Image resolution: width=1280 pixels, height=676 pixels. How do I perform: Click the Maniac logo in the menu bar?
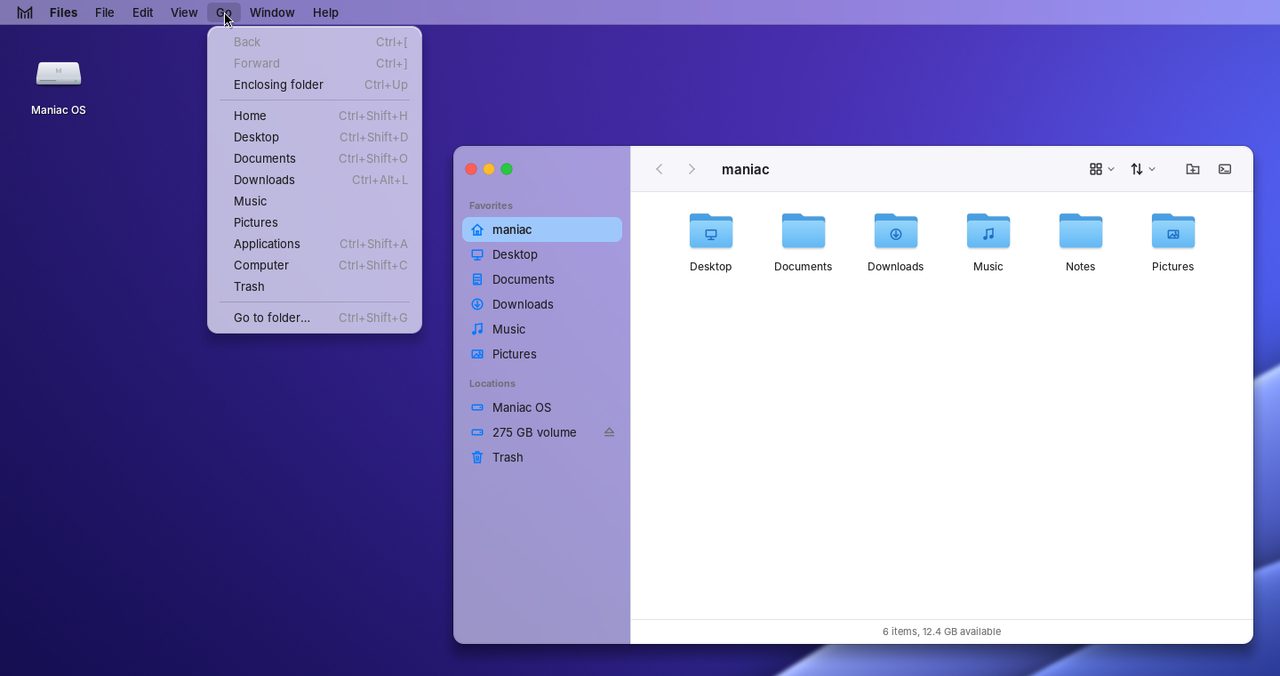point(25,13)
